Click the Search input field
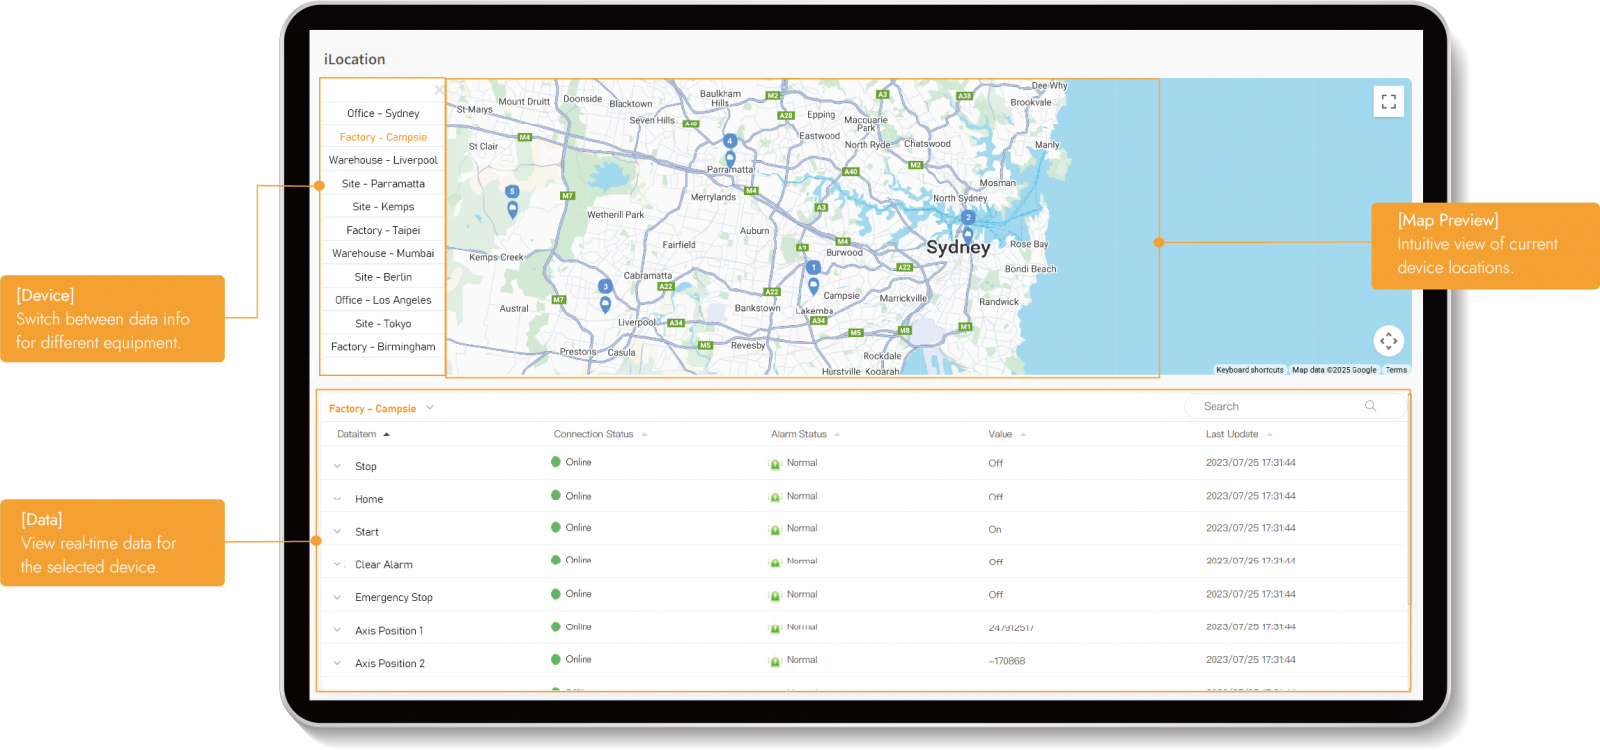Image resolution: width=1600 pixels, height=750 pixels. pos(1280,406)
